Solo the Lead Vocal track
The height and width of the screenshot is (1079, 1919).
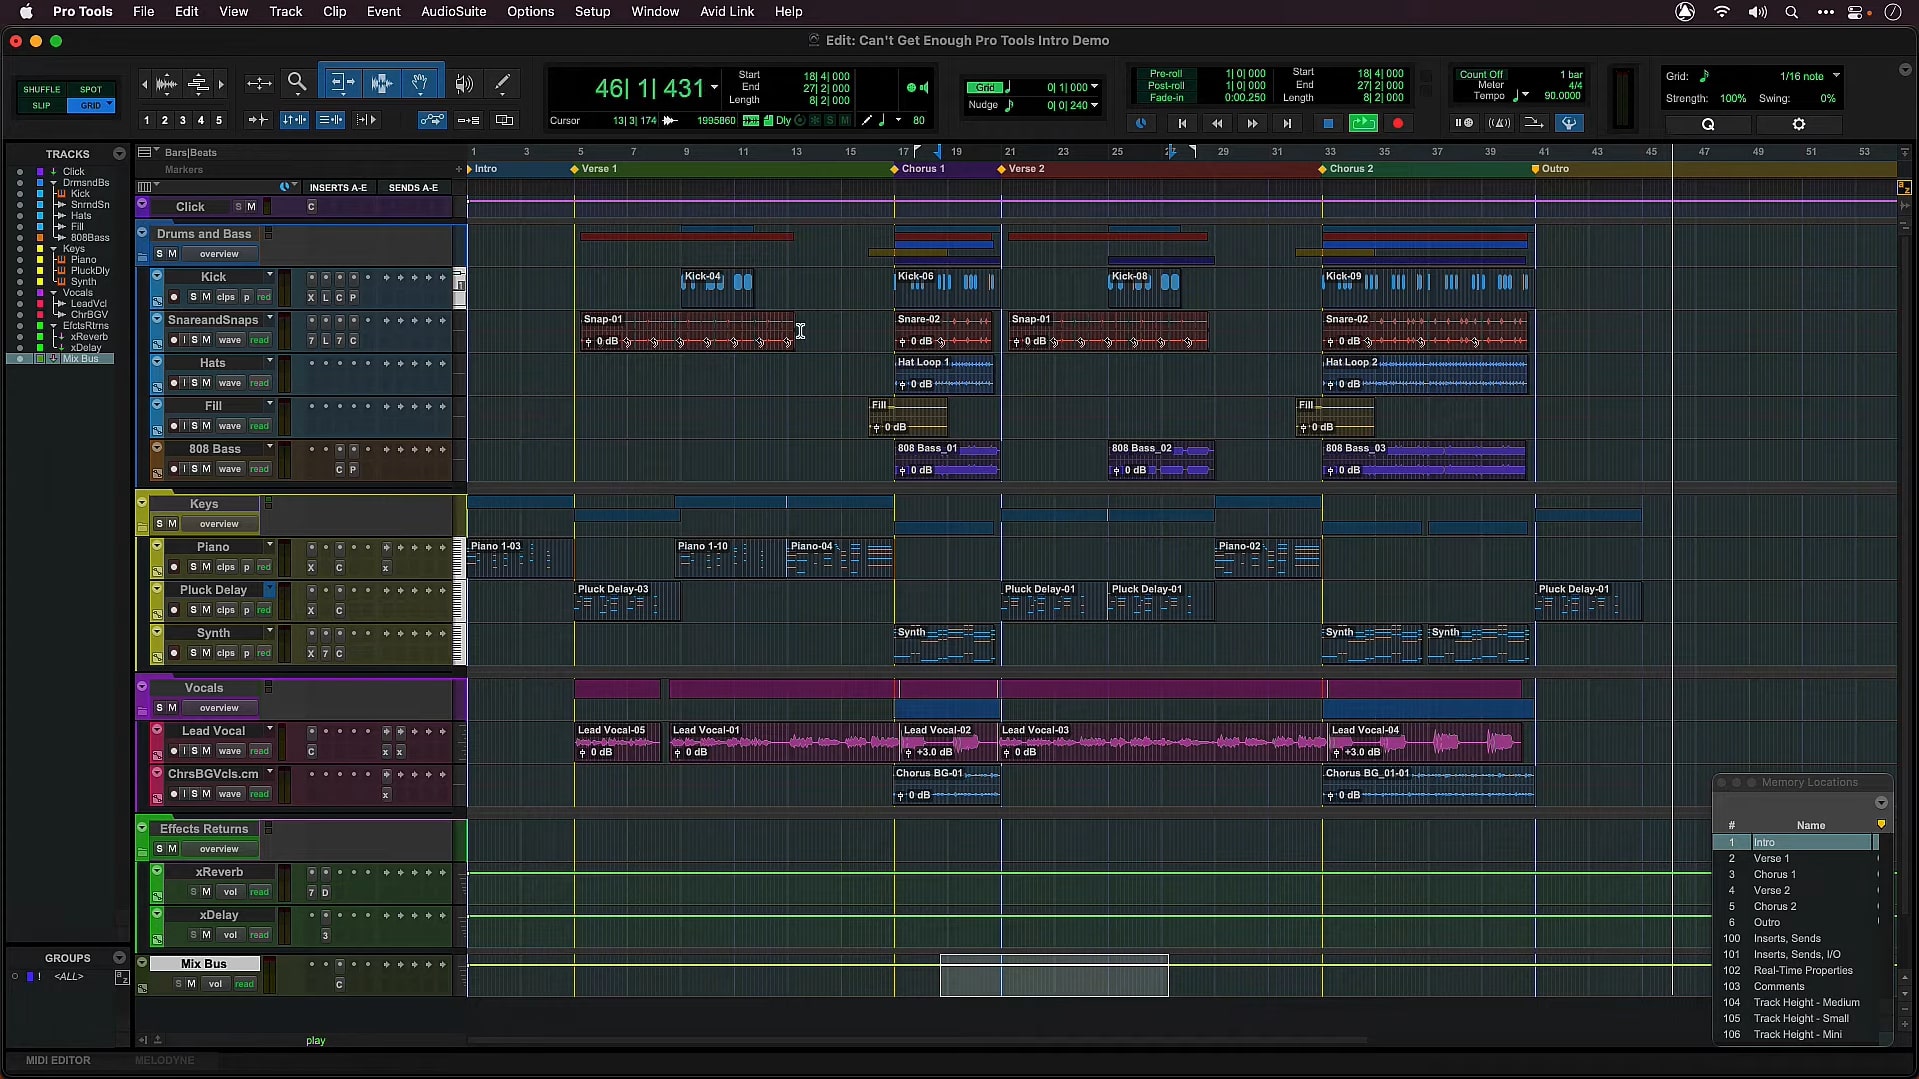click(x=193, y=751)
